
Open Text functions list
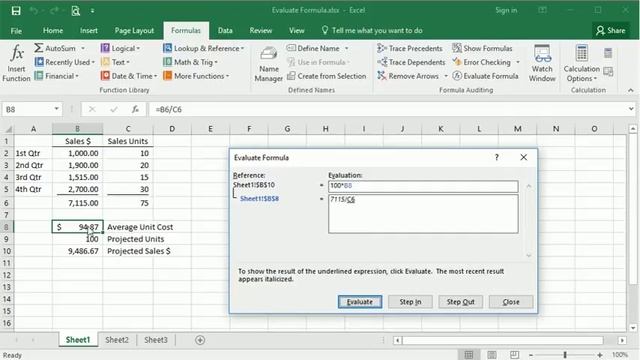115,62
